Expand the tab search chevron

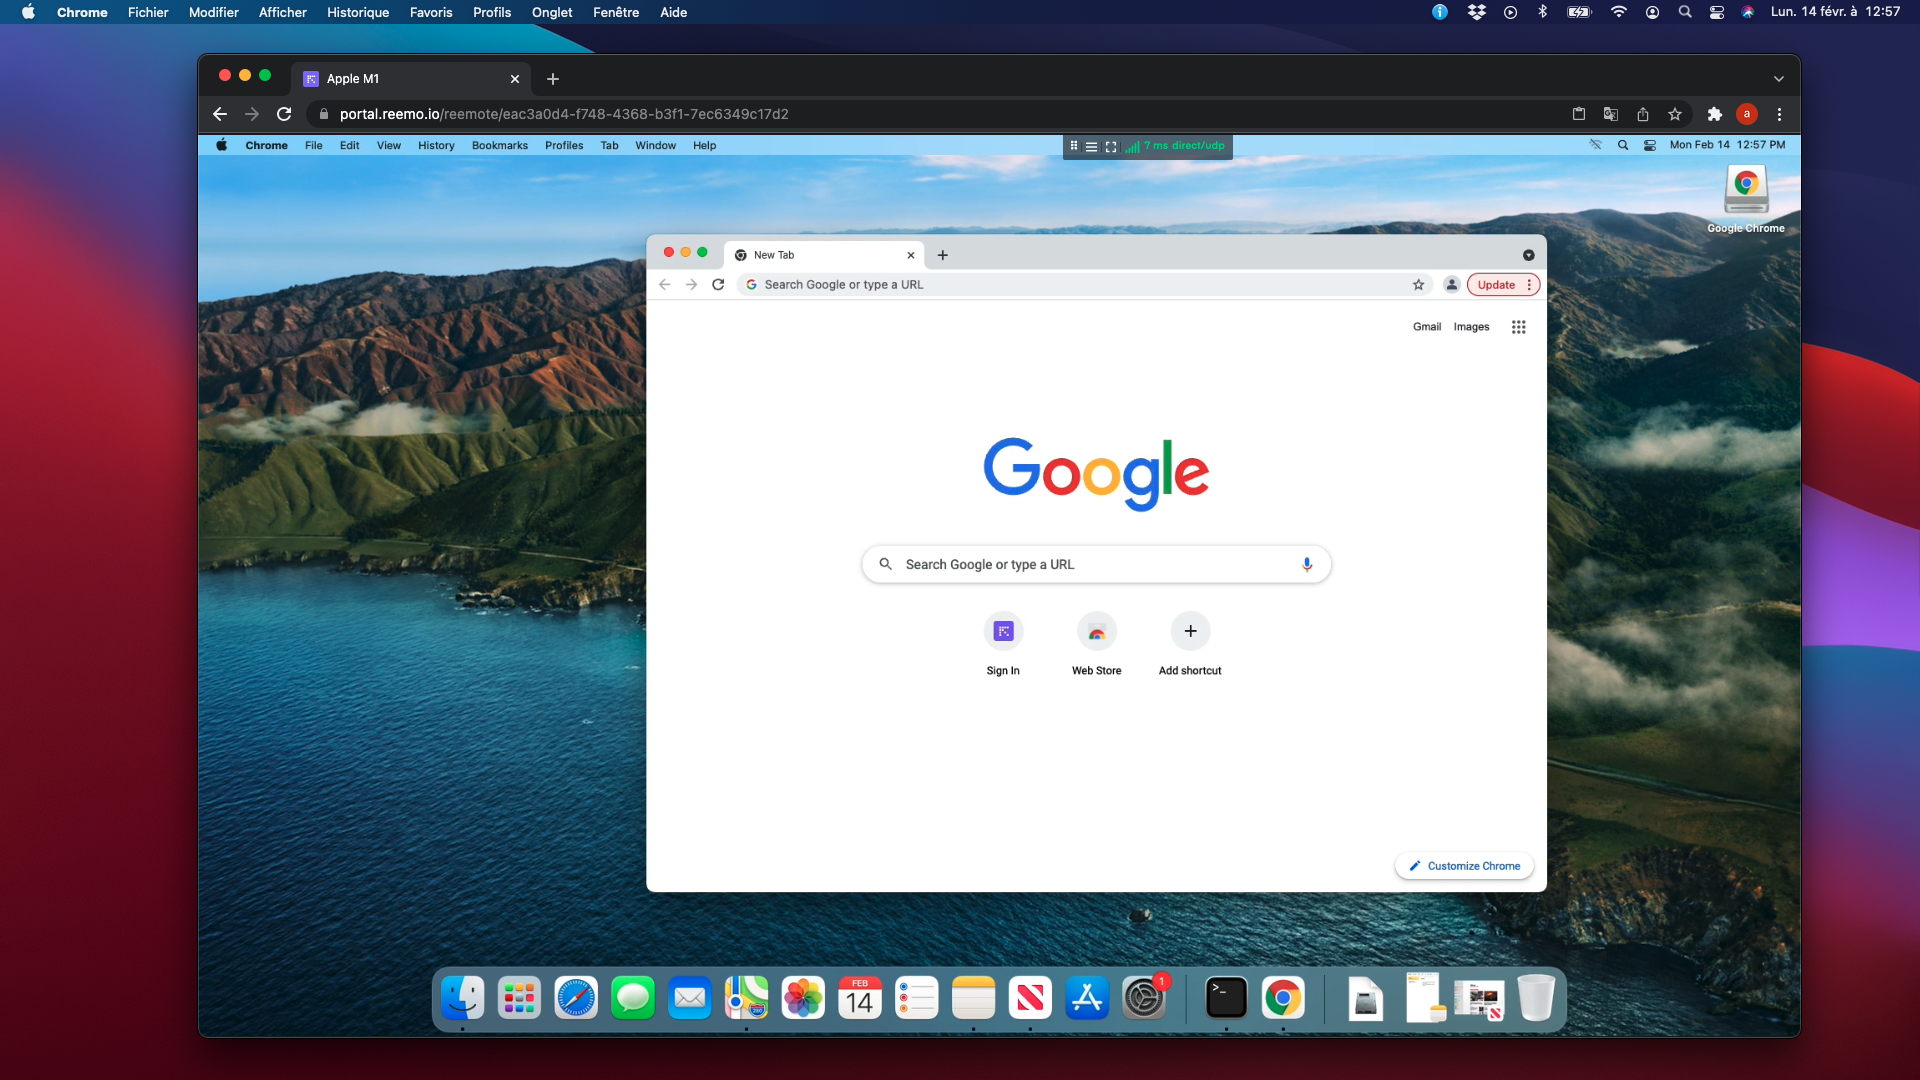[x=1778, y=79]
